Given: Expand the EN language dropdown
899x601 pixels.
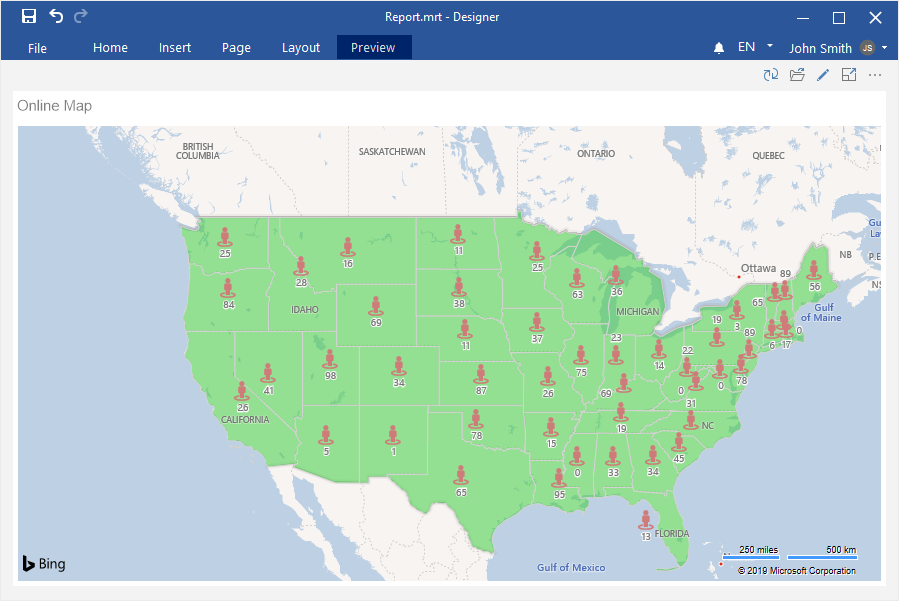Looking at the screenshot, I should [x=769, y=46].
